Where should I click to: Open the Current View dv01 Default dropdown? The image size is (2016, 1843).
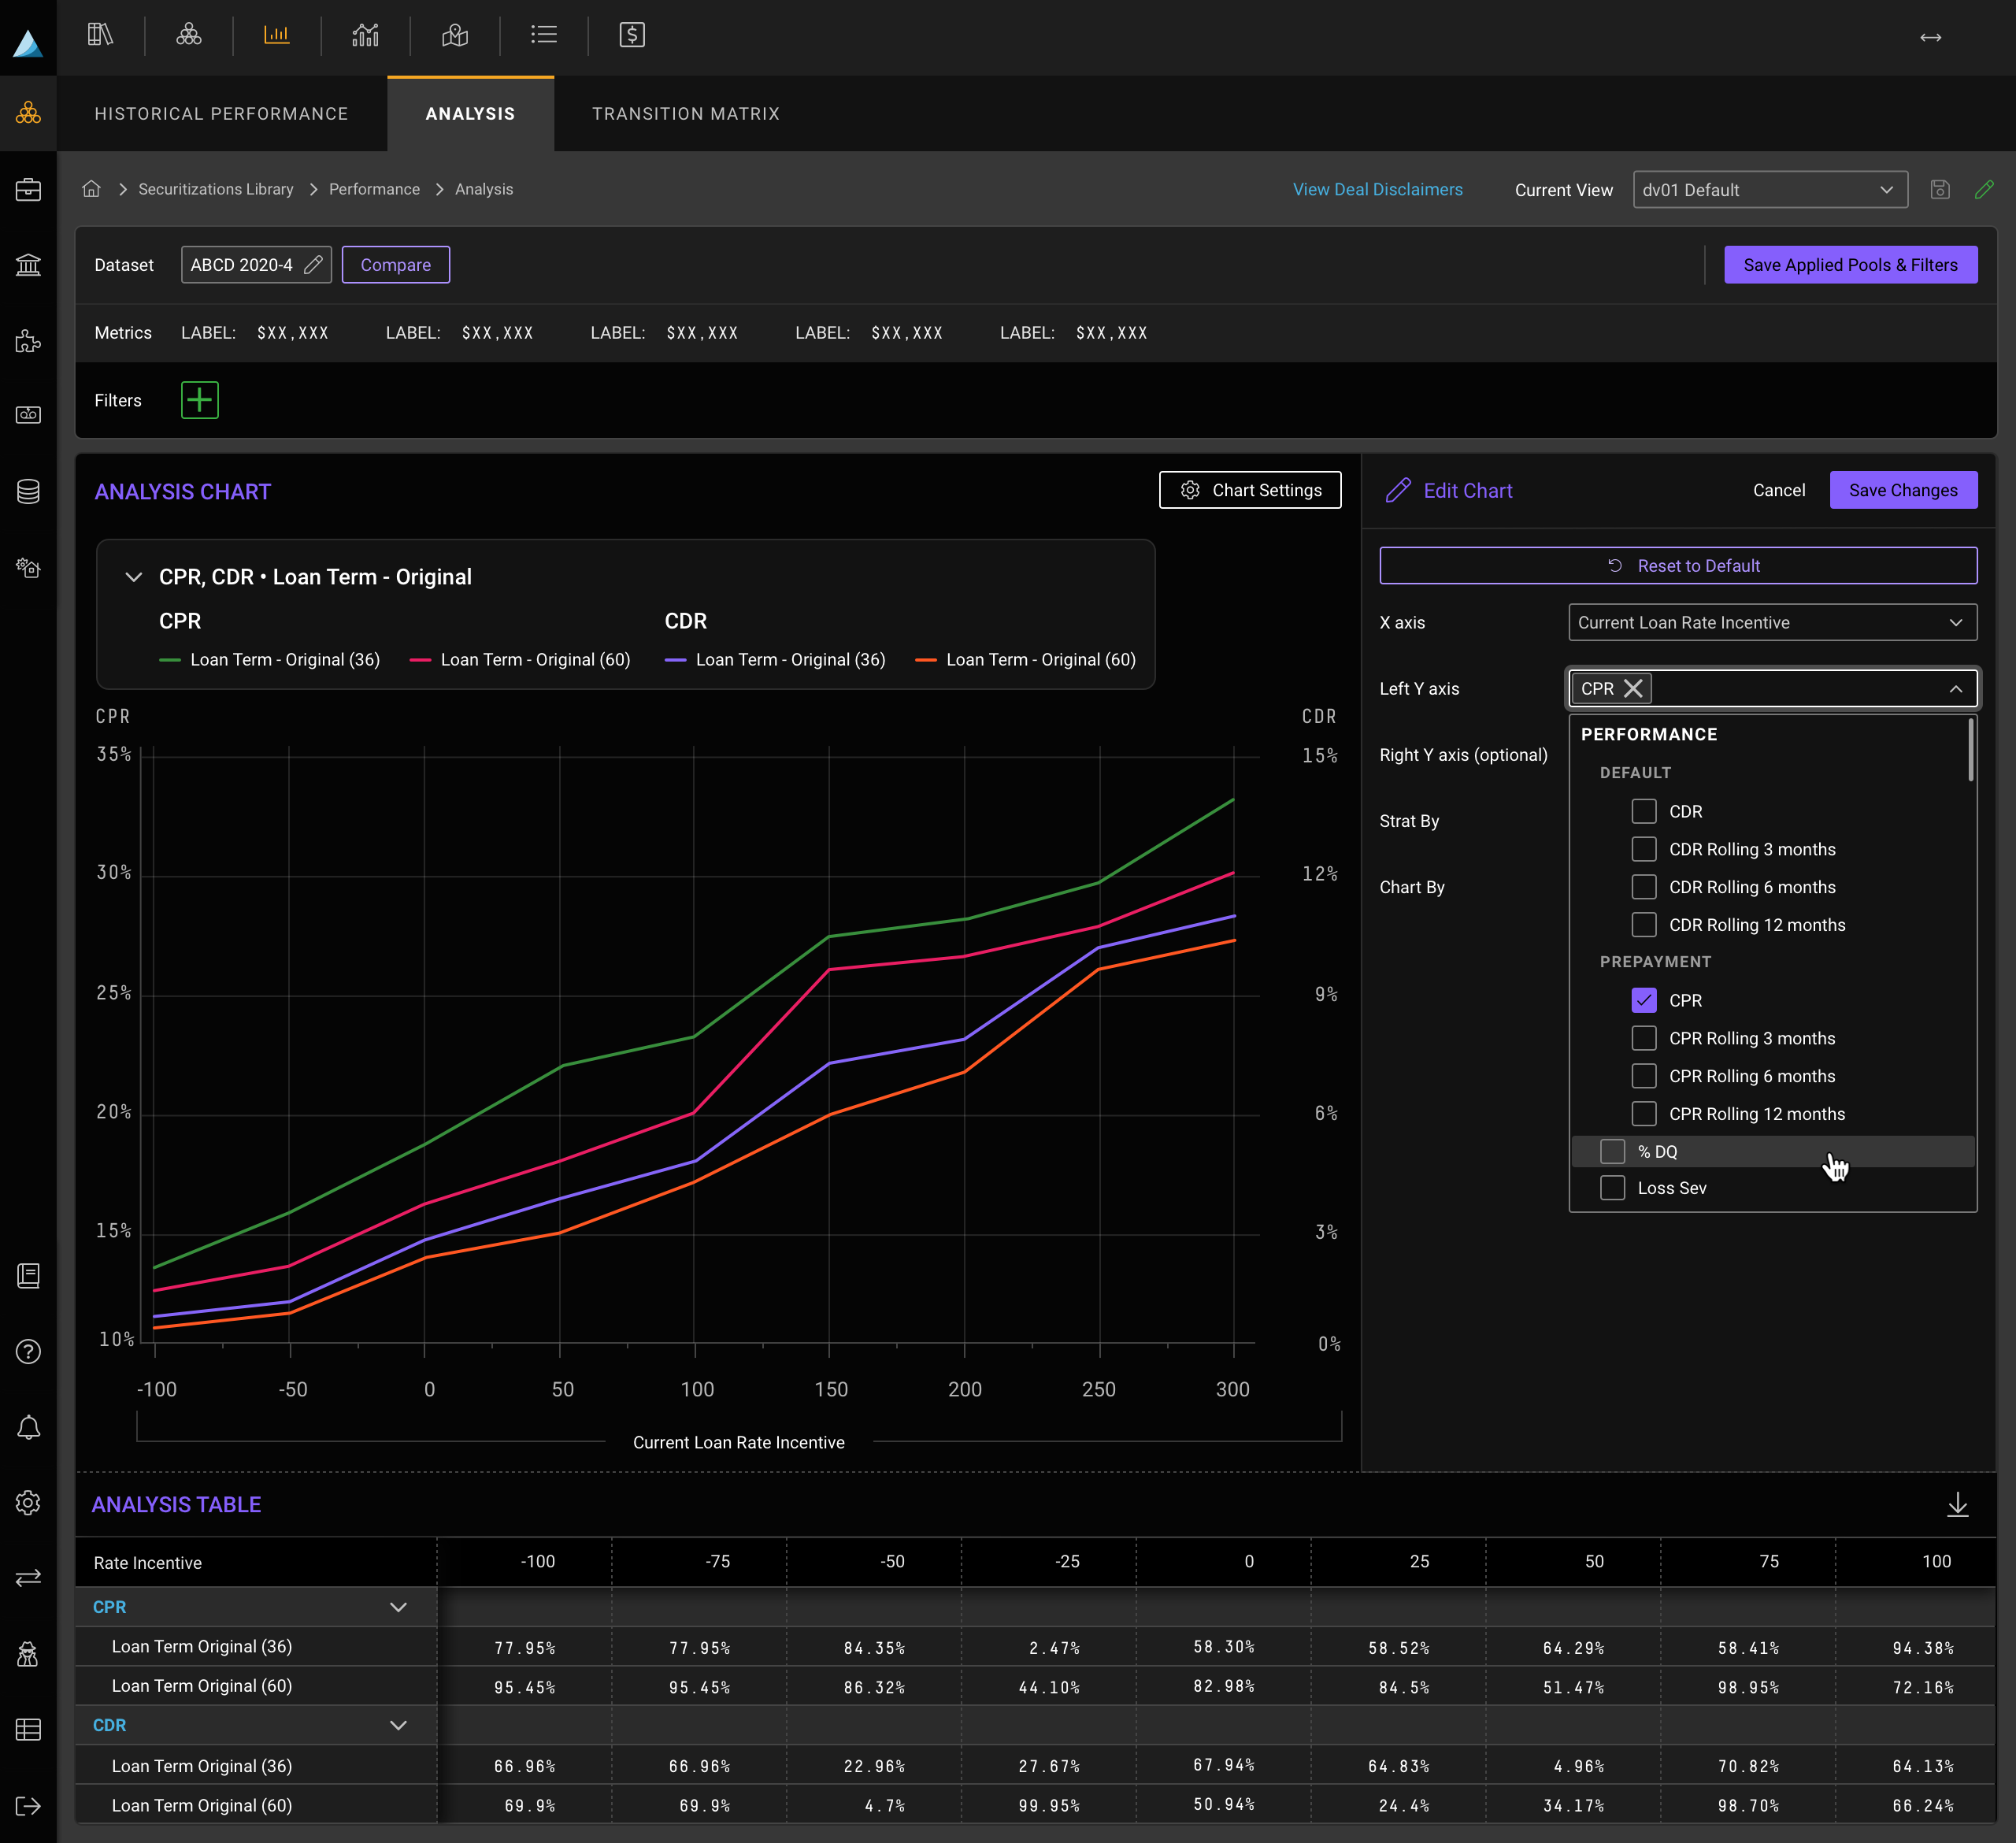click(1769, 190)
